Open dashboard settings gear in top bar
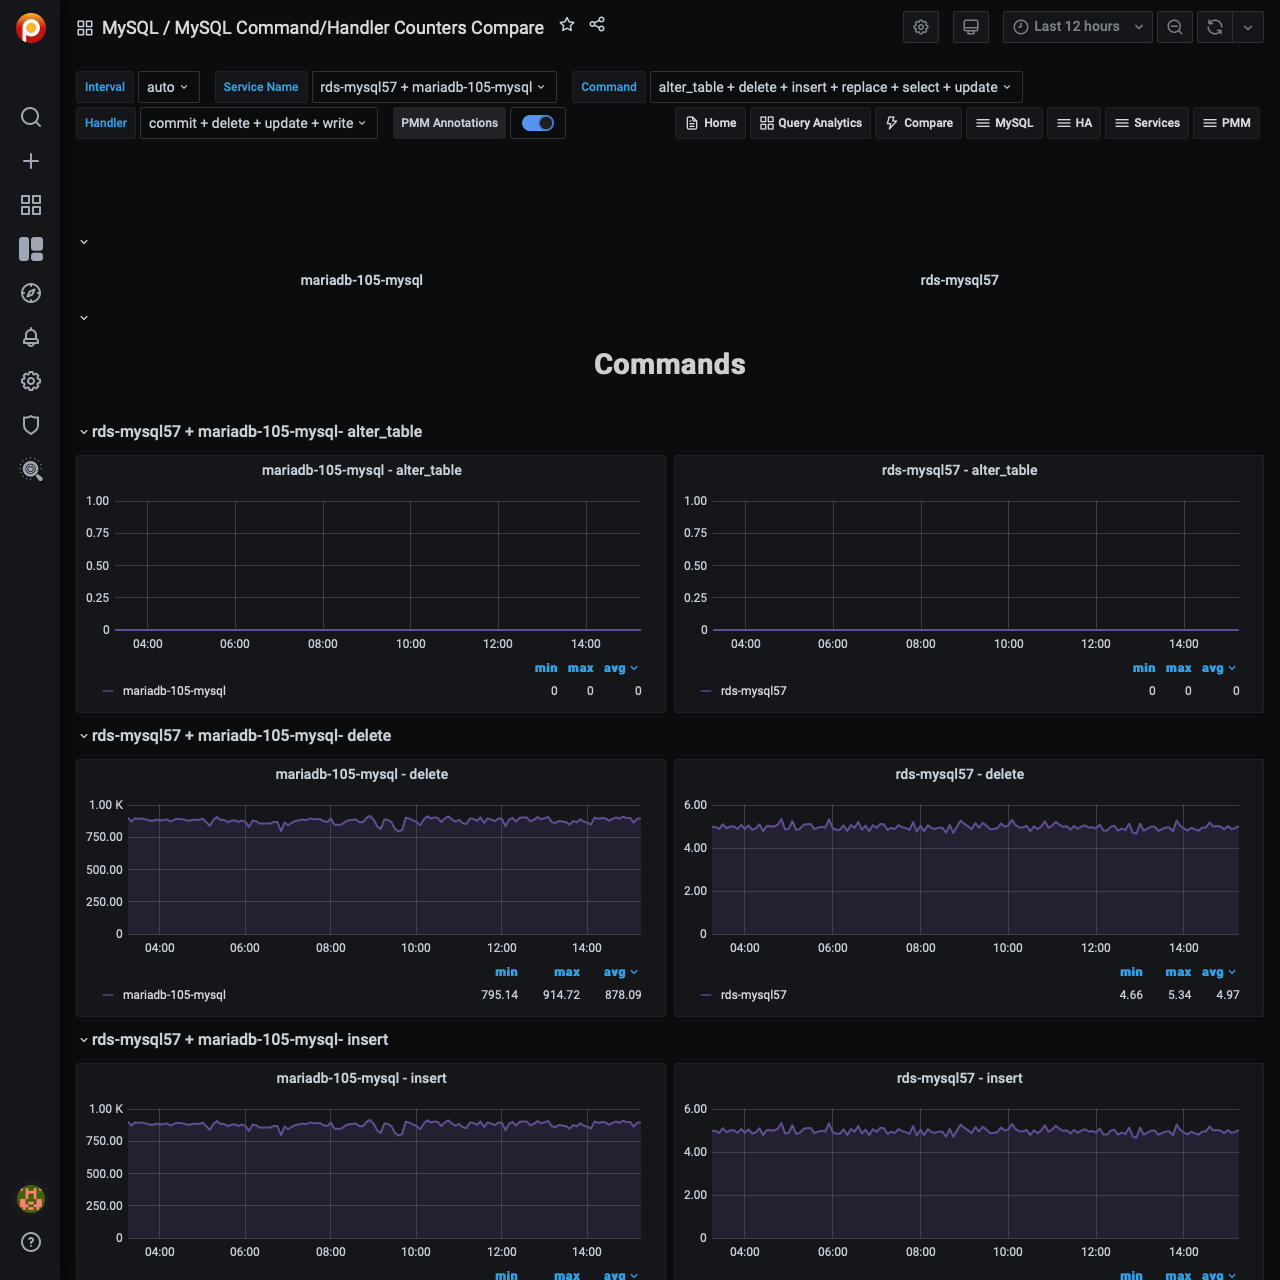Screen dimensions: 1280x1280 [921, 27]
